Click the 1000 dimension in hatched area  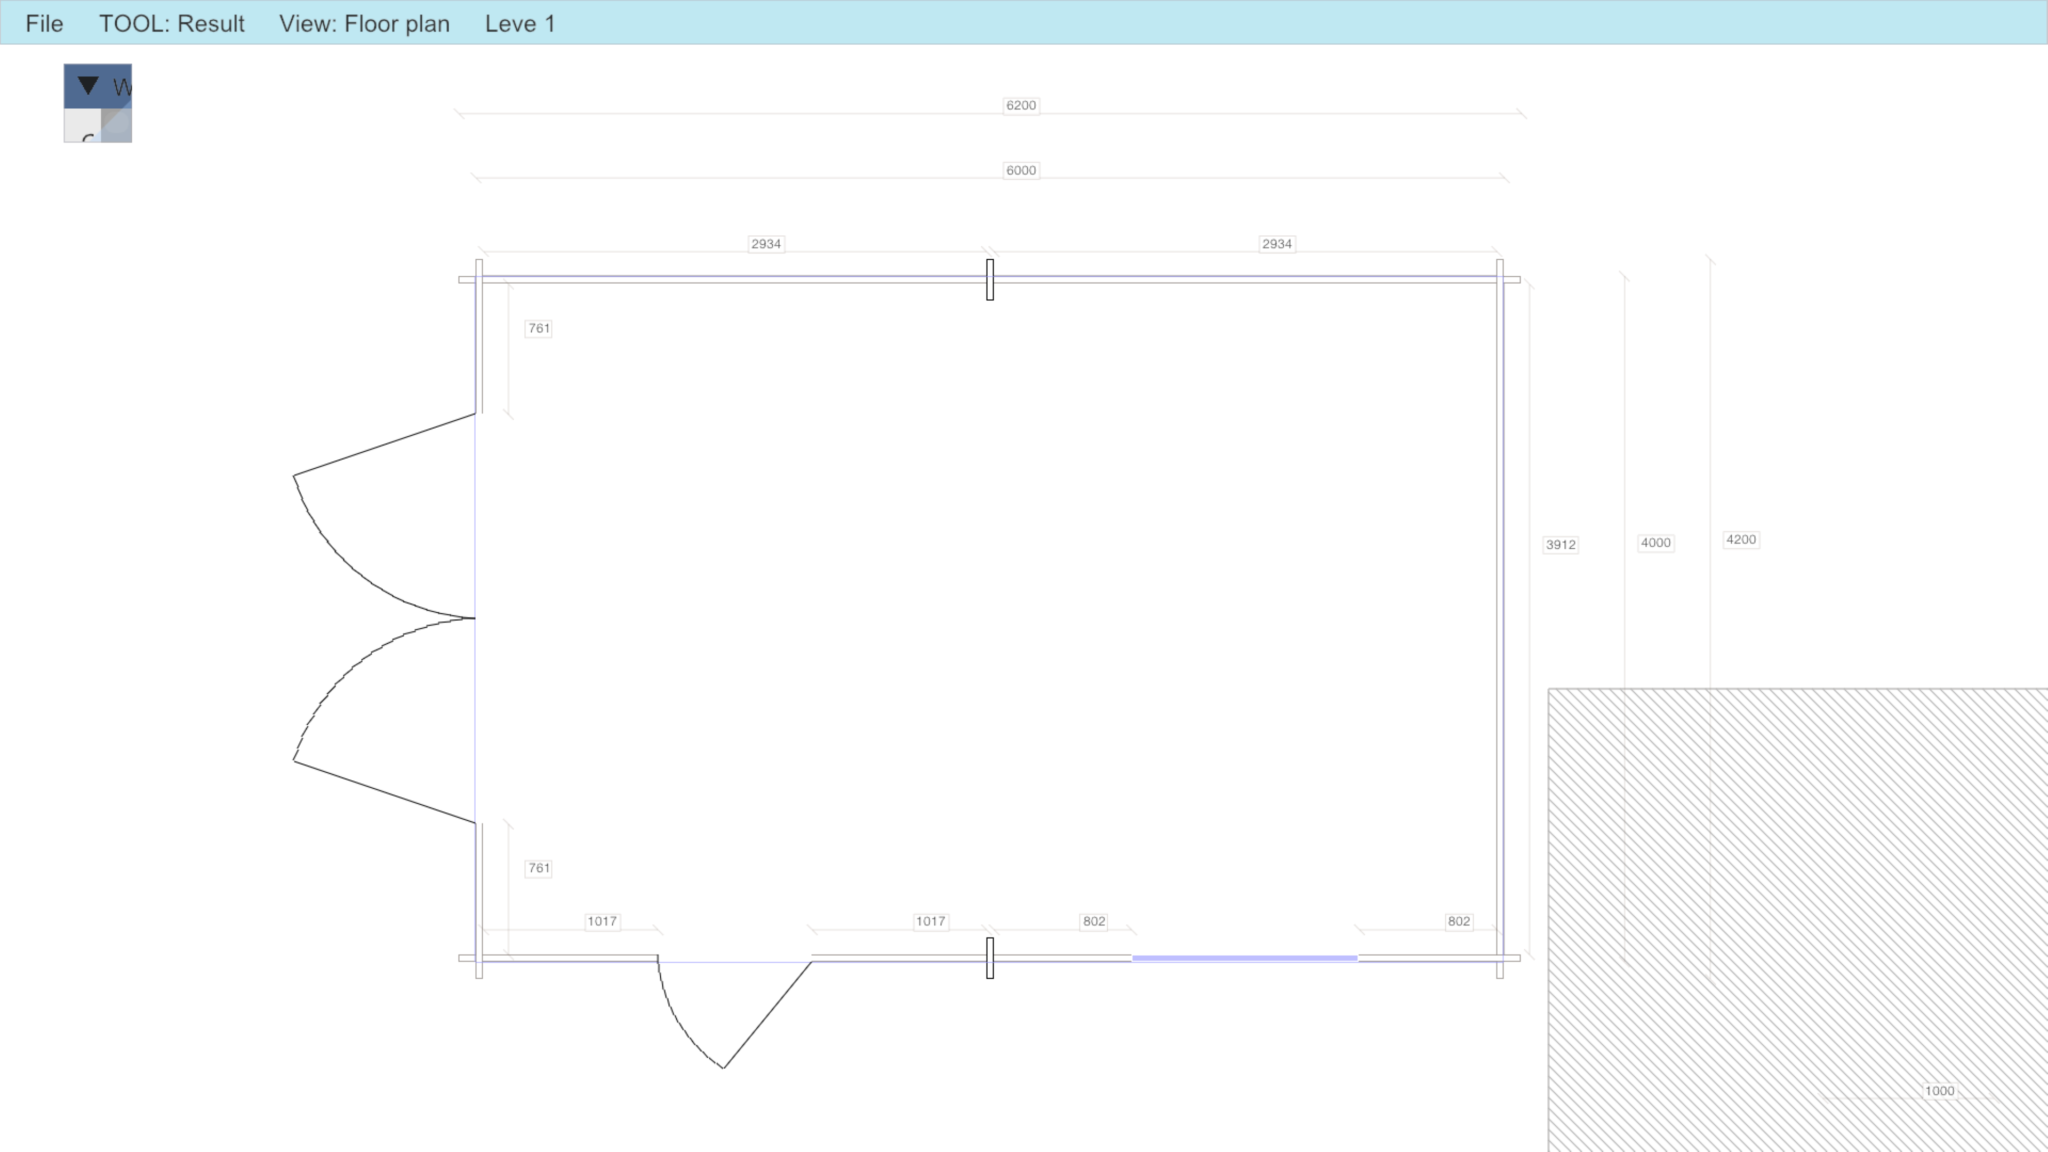(1938, 1091)
